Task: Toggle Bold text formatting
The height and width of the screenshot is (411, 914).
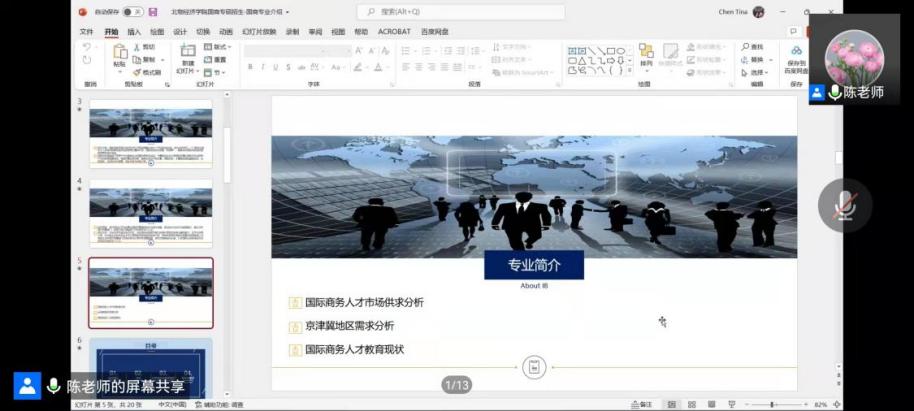Action: (x=250, y=67)
